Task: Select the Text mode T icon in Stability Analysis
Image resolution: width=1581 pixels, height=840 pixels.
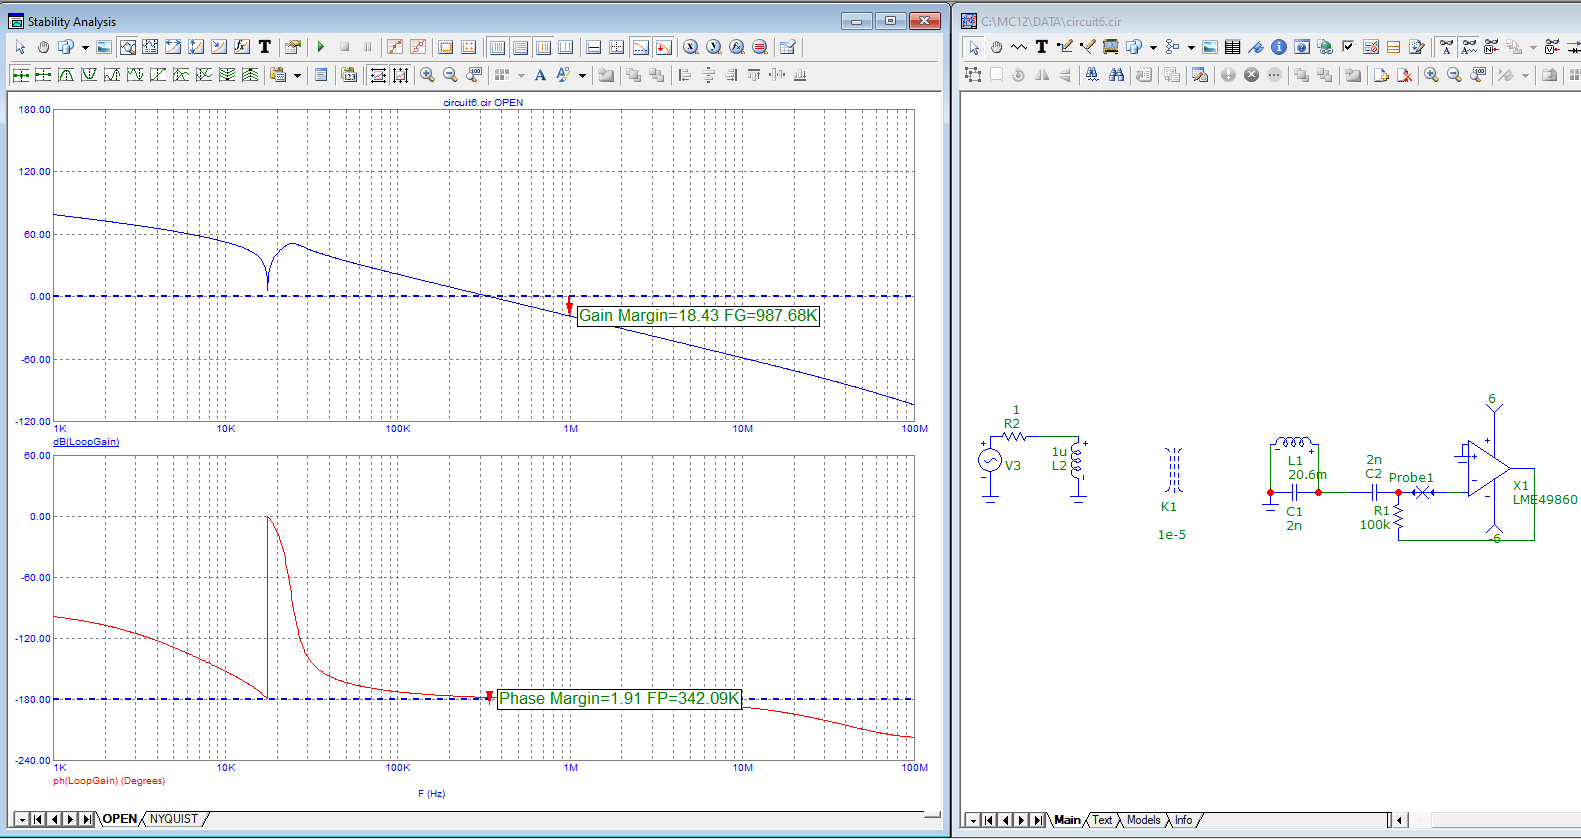Action: (x=265, y=47)
